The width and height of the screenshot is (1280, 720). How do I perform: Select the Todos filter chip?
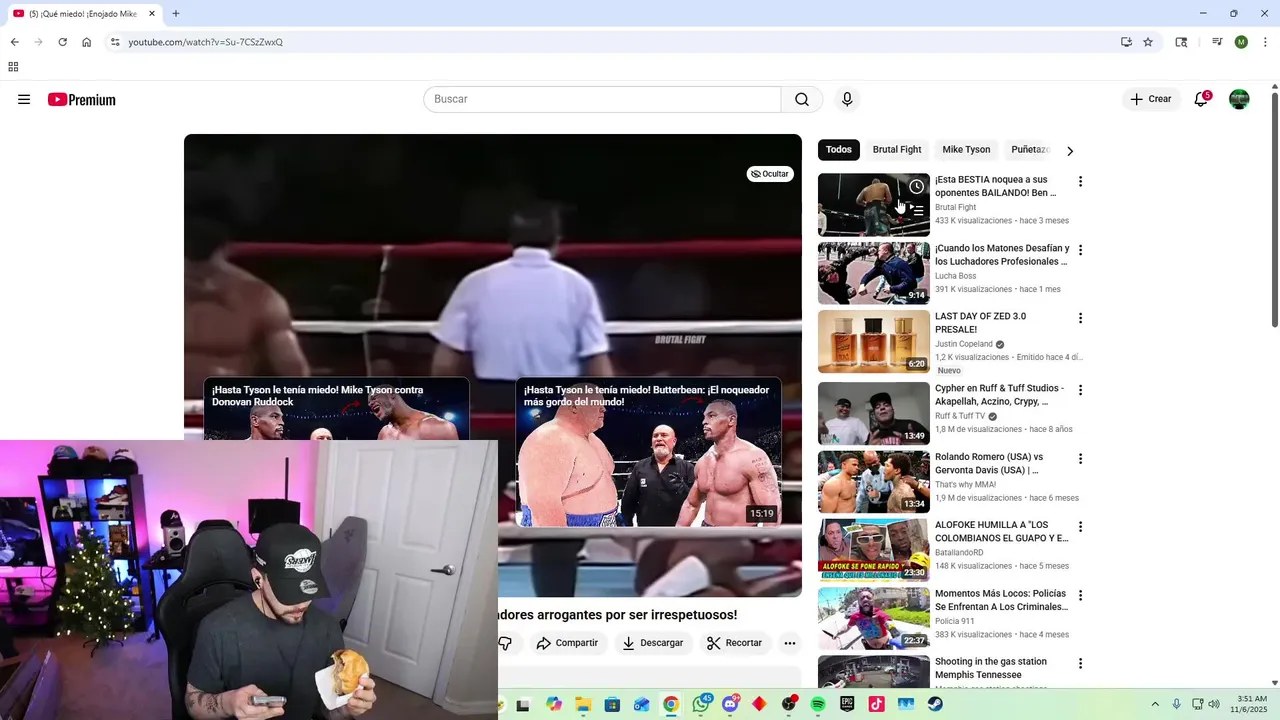[839, 150]
